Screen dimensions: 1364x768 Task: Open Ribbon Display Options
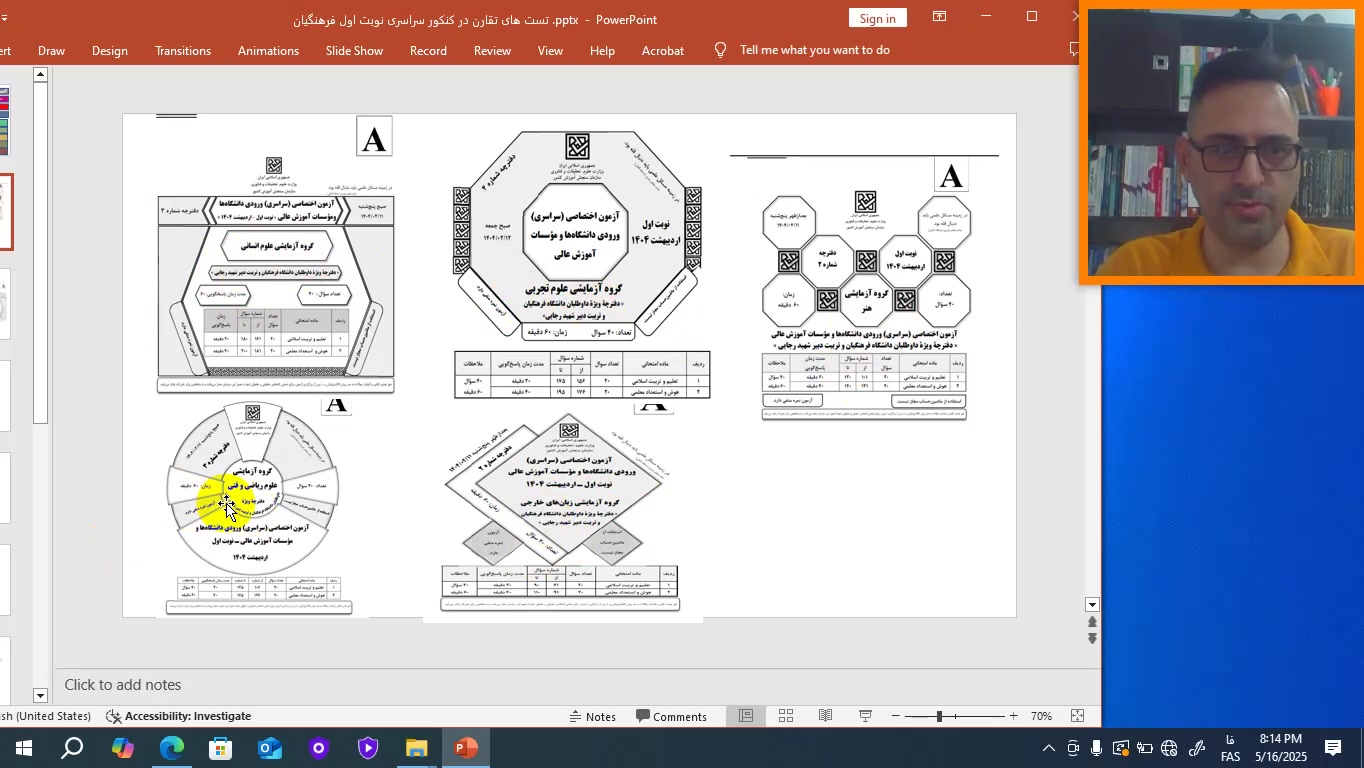[x=939, y=17]
